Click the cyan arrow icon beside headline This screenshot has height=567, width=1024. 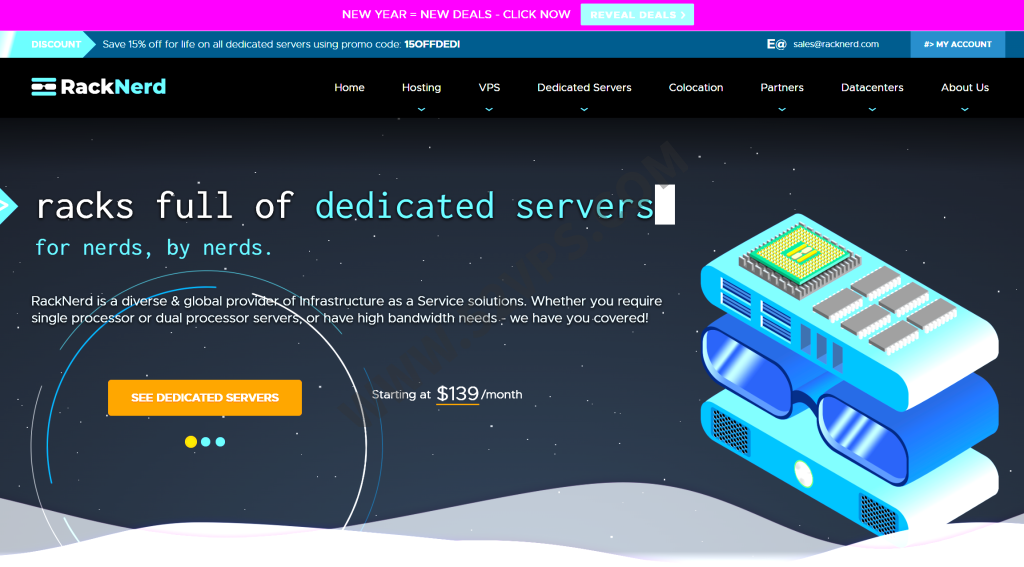point(8,206)
